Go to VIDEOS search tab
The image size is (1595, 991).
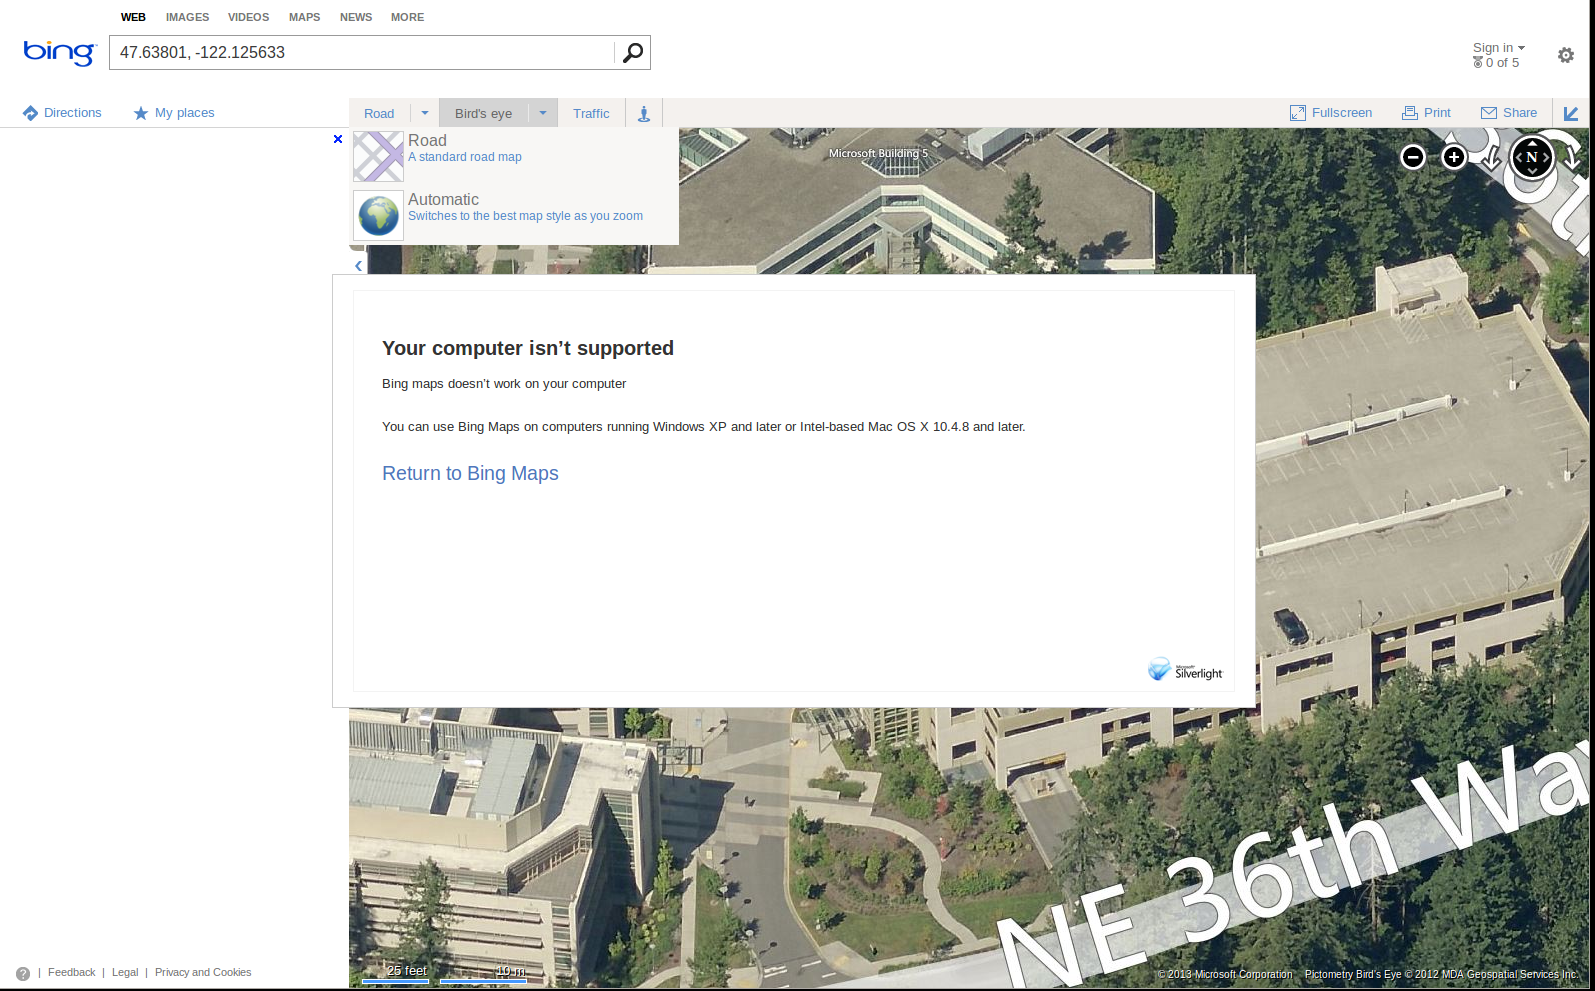pos(248,17)
